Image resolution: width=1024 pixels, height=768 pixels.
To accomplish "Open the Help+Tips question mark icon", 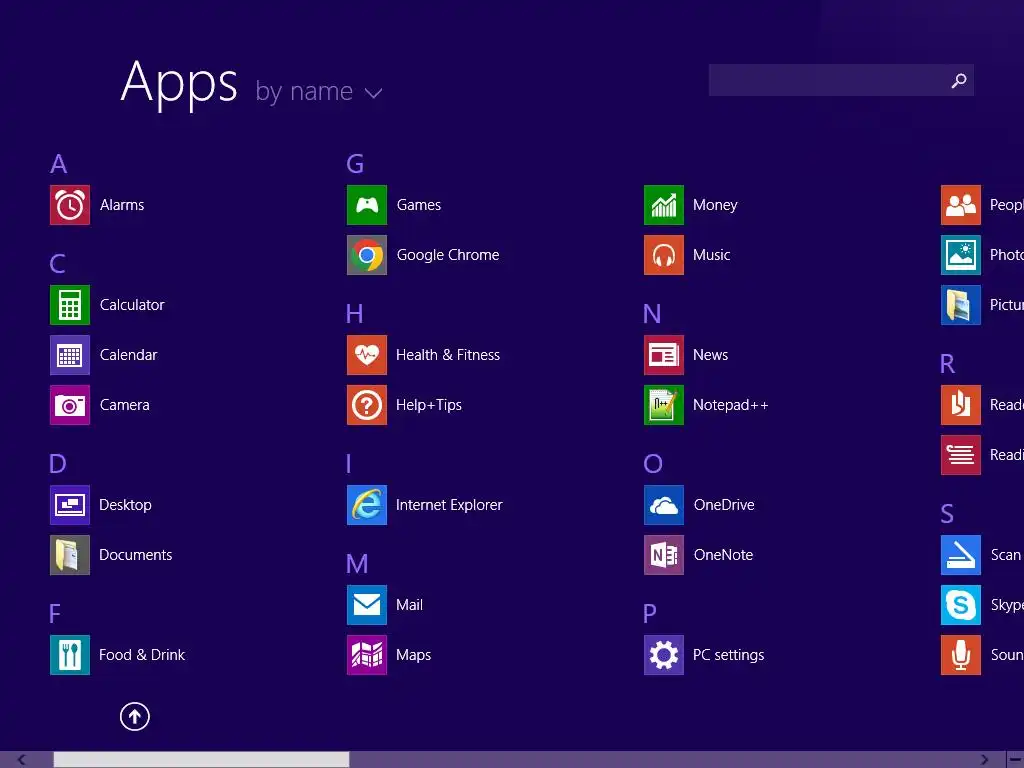I will point(367,405).
